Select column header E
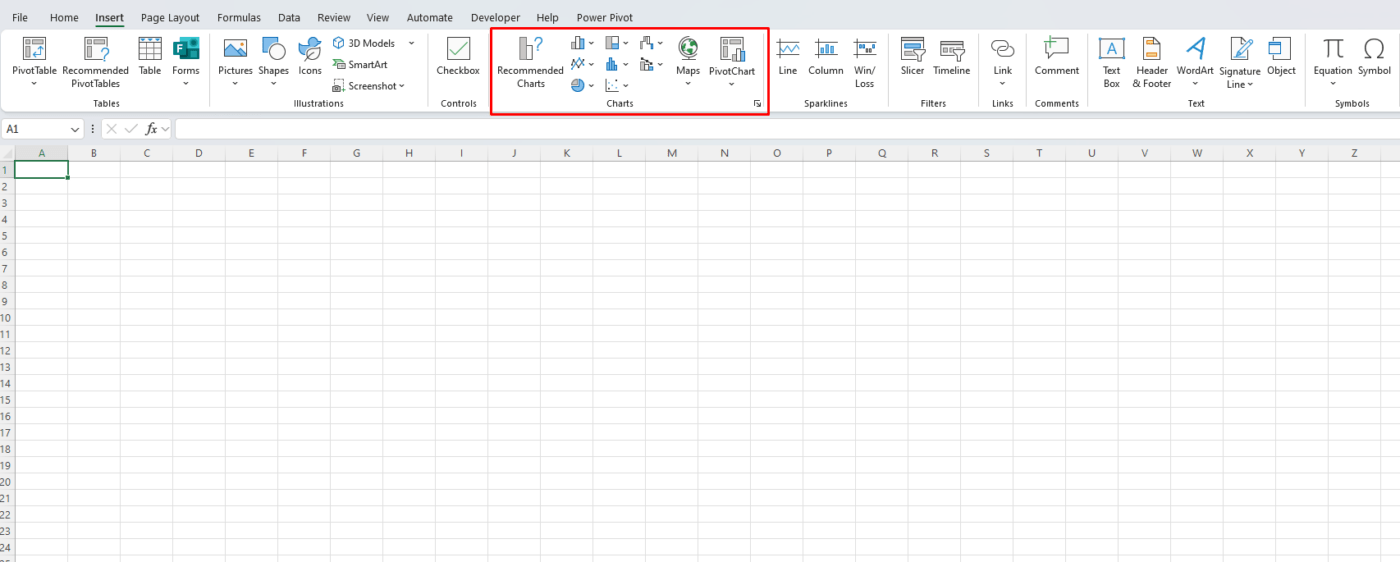Viewport: 1400px width, 562px height. 251,153
